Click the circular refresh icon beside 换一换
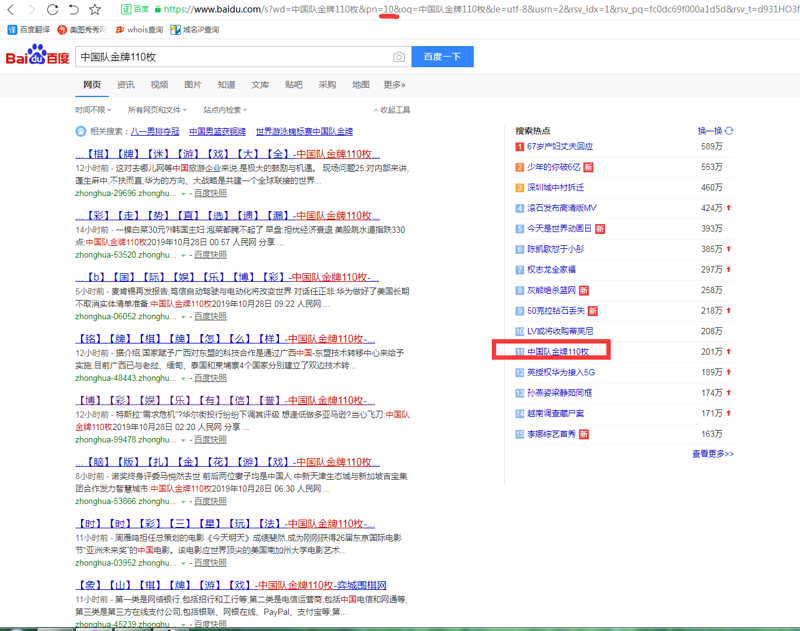Image resolution: width=800 pixels, height=631 pixels. coord(729,131)
